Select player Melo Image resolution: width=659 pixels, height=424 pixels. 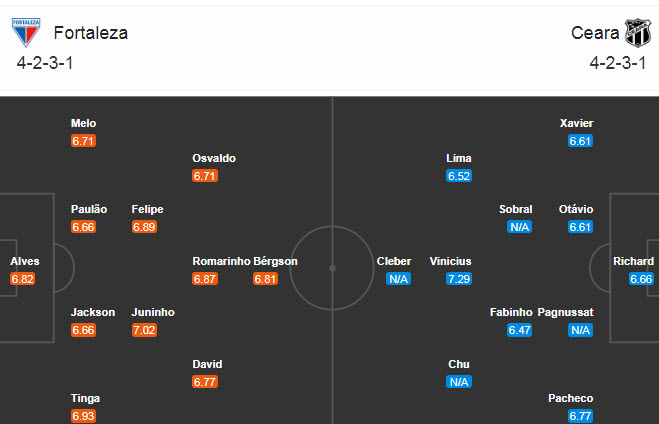tap(84, 123)
